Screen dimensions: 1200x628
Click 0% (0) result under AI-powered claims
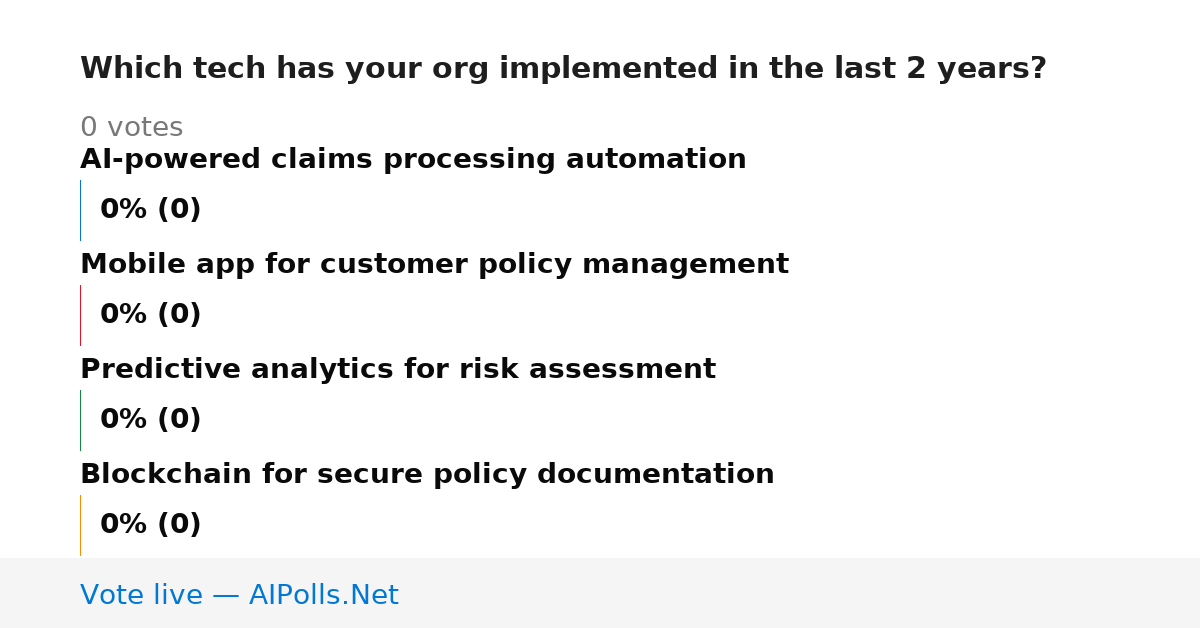150,210
